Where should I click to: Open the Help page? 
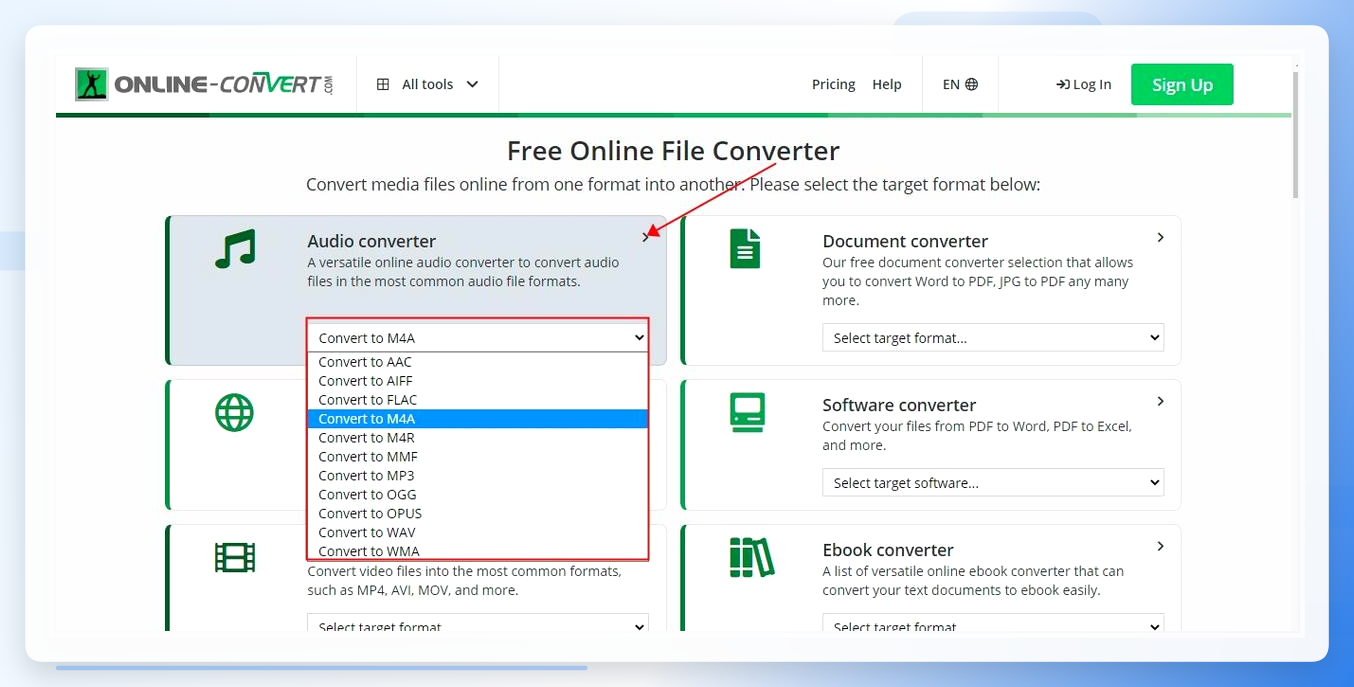[x=887, y=84]
